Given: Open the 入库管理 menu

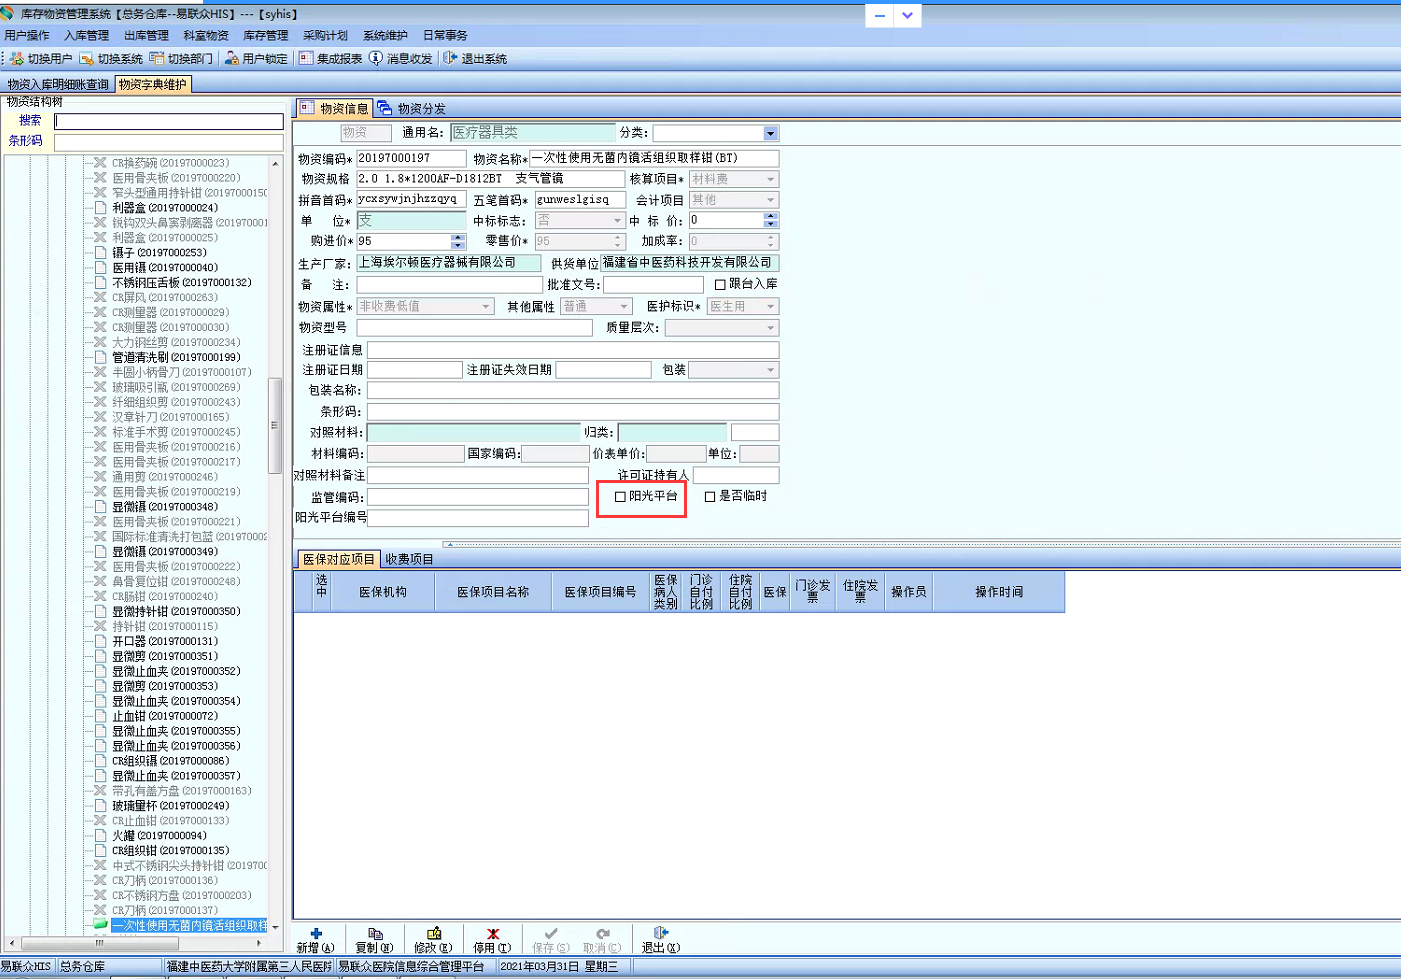Looking at the screenshot, I should click(86, 35).
